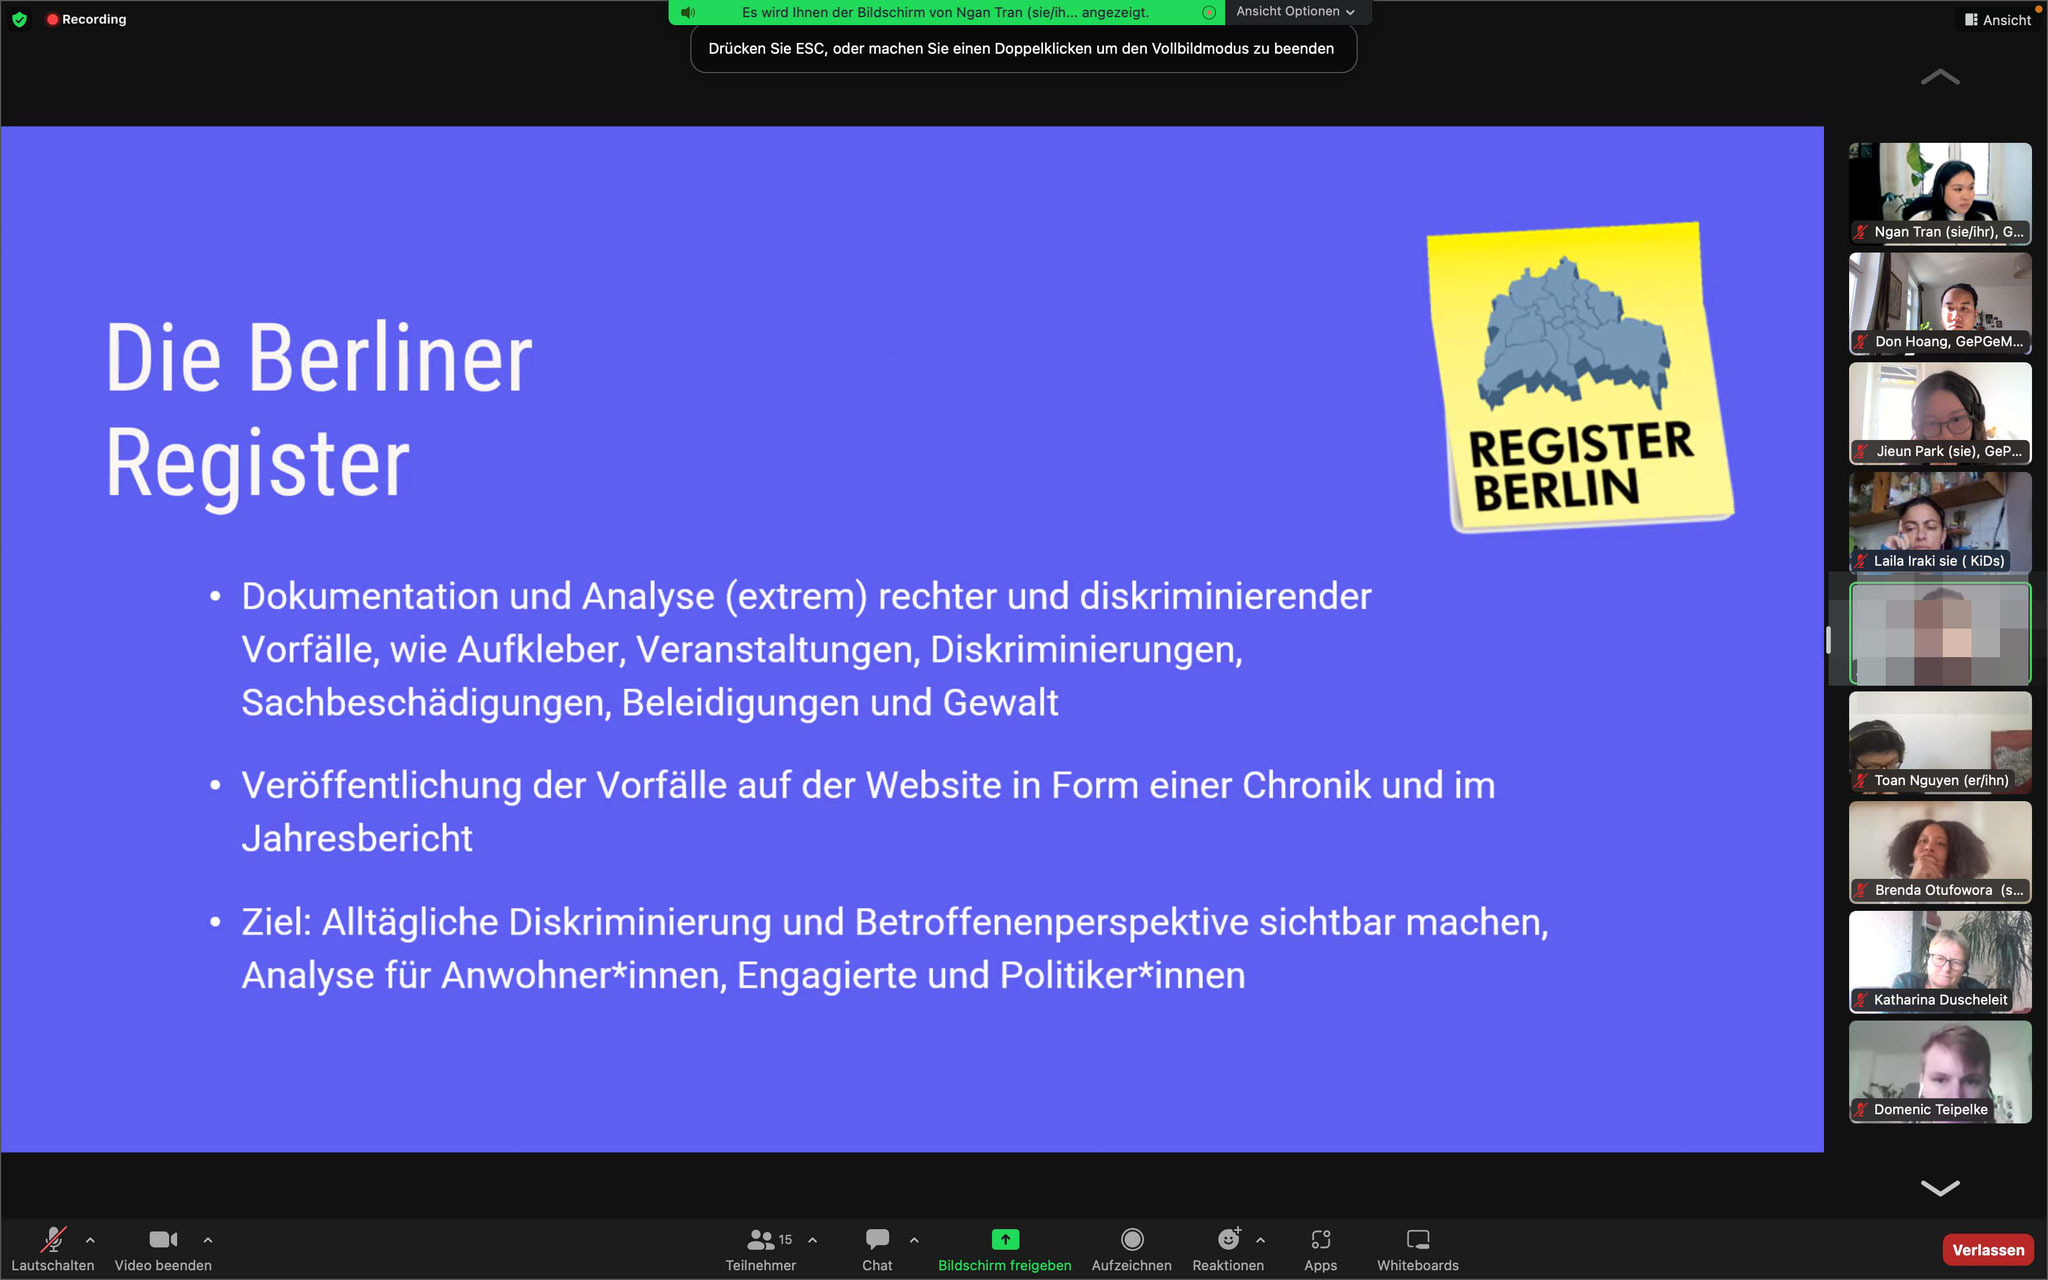Click bullet text starting with Veröffentlichung

pyautogui.click(x=868, y=812)
